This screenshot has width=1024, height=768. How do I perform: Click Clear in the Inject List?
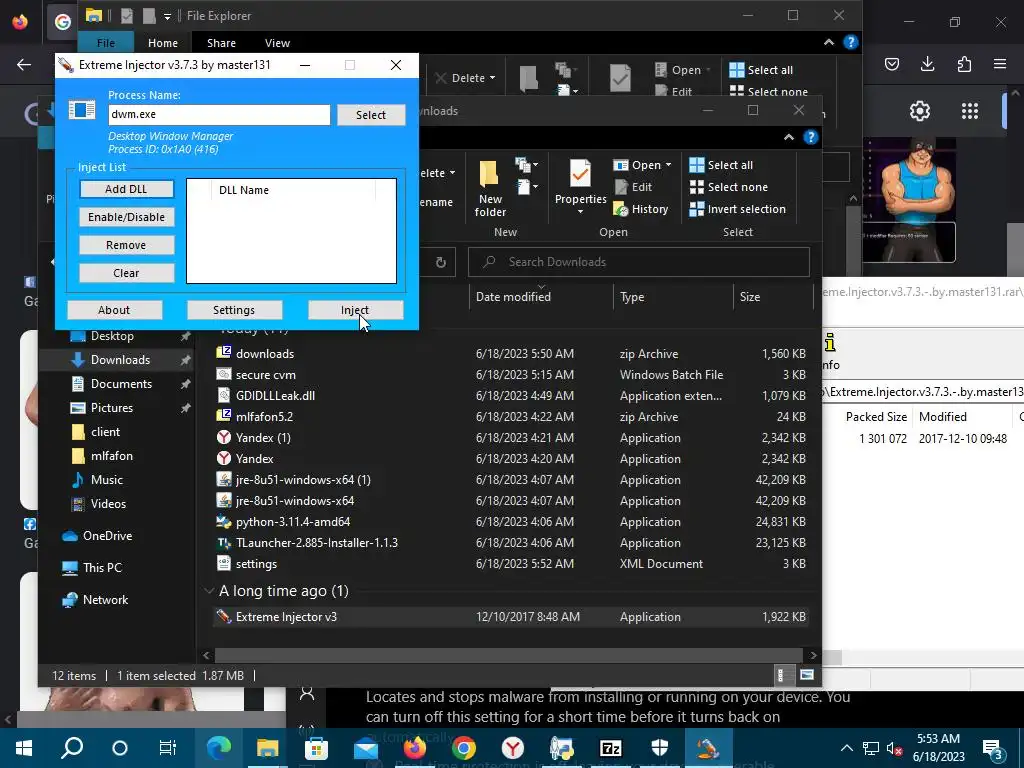click(x=127, y=273)
